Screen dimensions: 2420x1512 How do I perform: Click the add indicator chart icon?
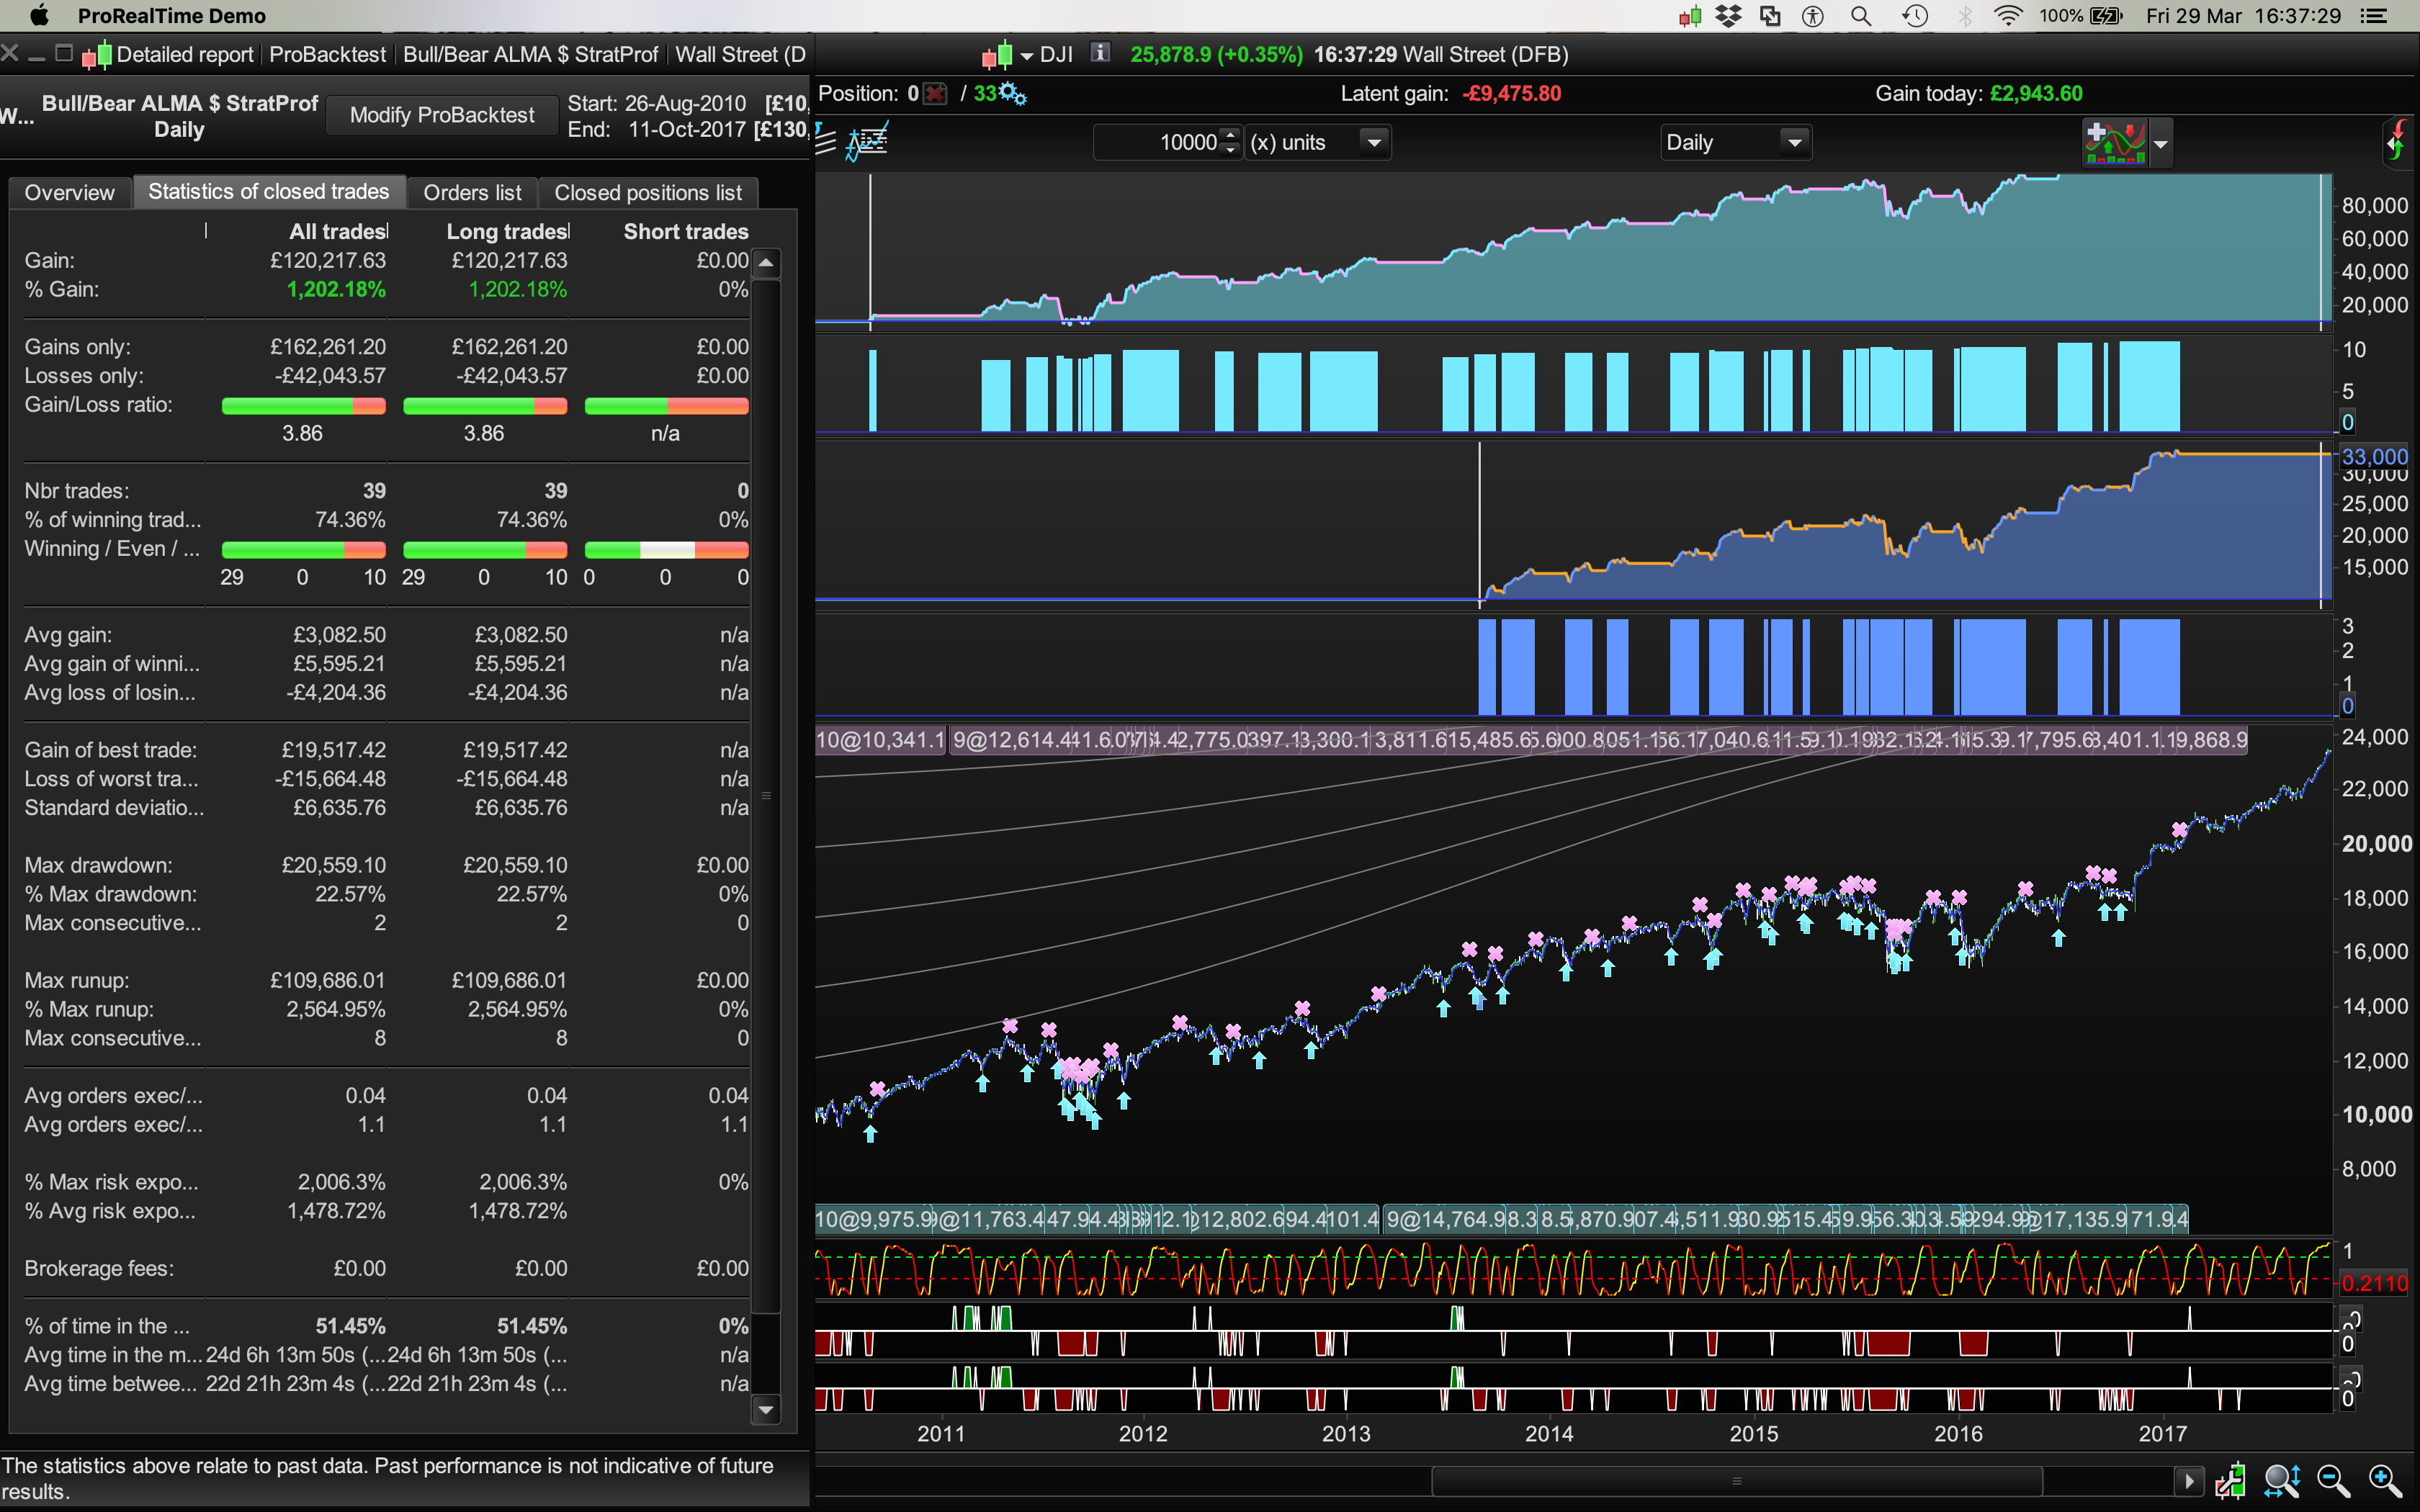click(2114, 143)
